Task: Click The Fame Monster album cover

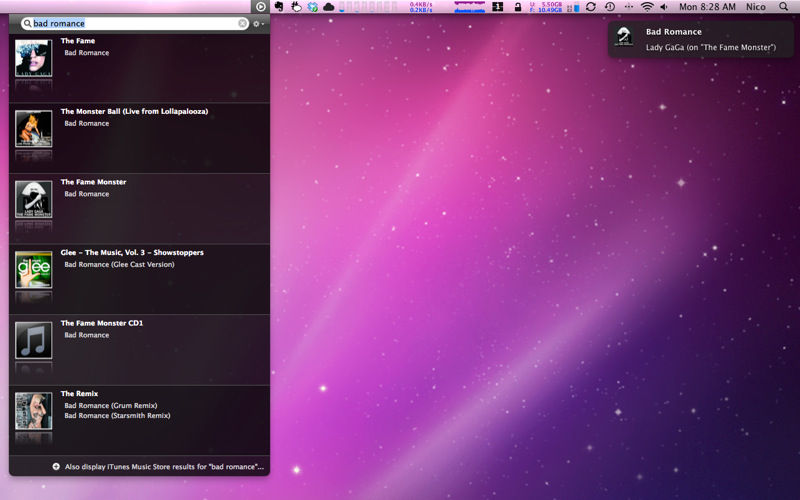Action: 34,199
